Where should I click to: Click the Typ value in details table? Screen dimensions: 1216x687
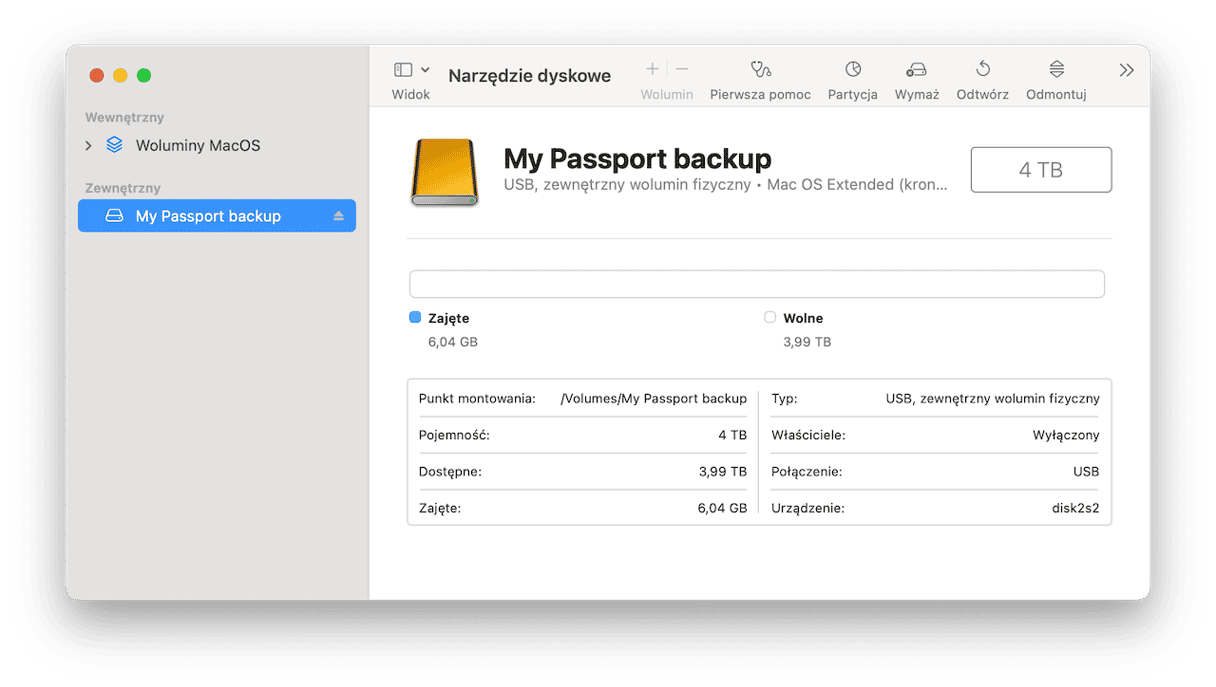pyautogui.click(x=993, y=398)
